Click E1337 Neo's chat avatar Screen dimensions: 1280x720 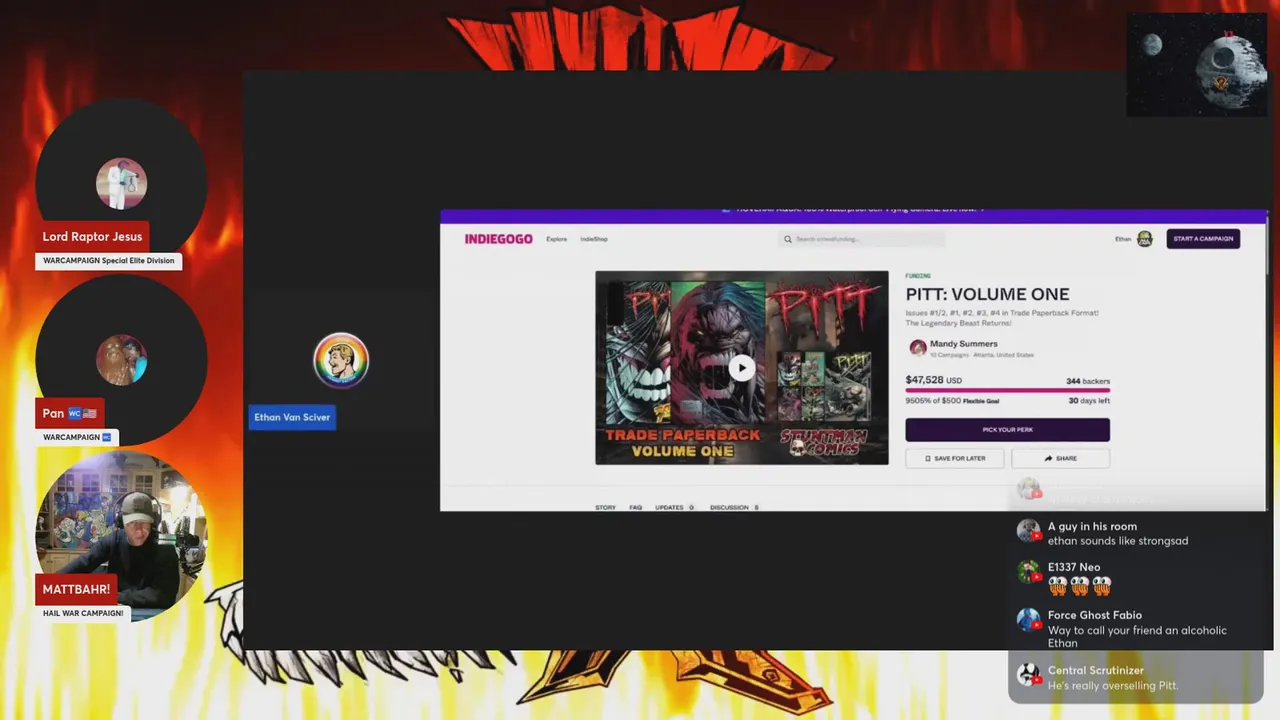pos(1029,572)
